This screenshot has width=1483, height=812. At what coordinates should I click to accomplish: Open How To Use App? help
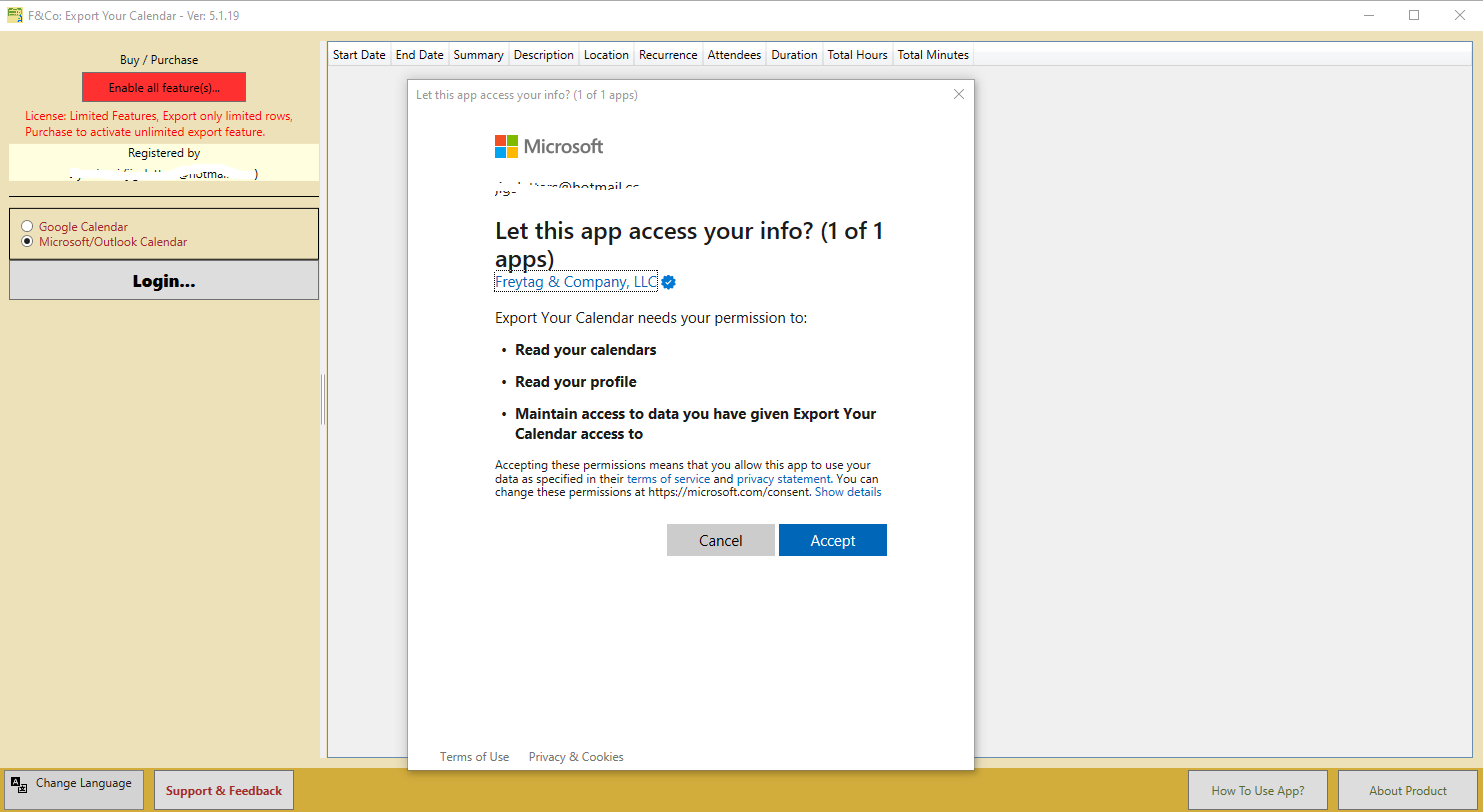[1258, 790]
